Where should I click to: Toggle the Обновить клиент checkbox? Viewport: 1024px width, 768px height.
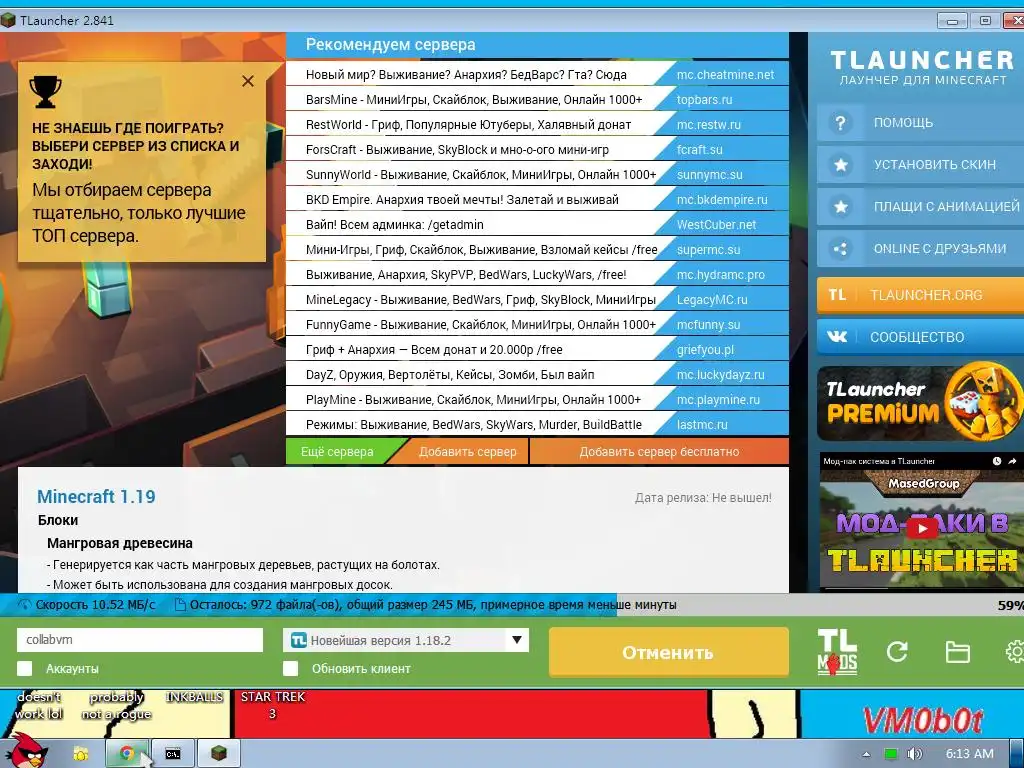[x=291, y=669]
